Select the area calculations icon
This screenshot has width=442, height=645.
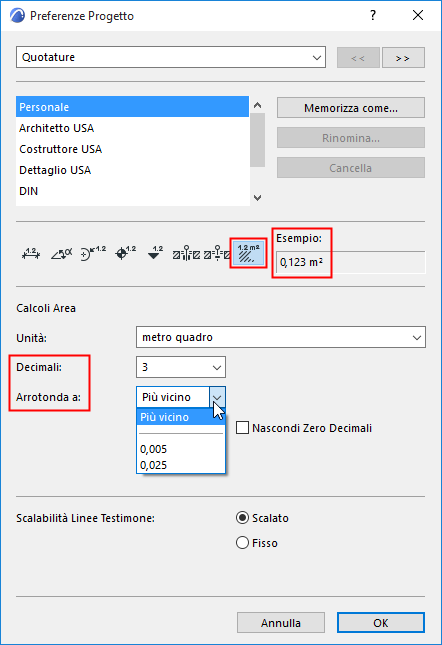click(x=248, y=253)
